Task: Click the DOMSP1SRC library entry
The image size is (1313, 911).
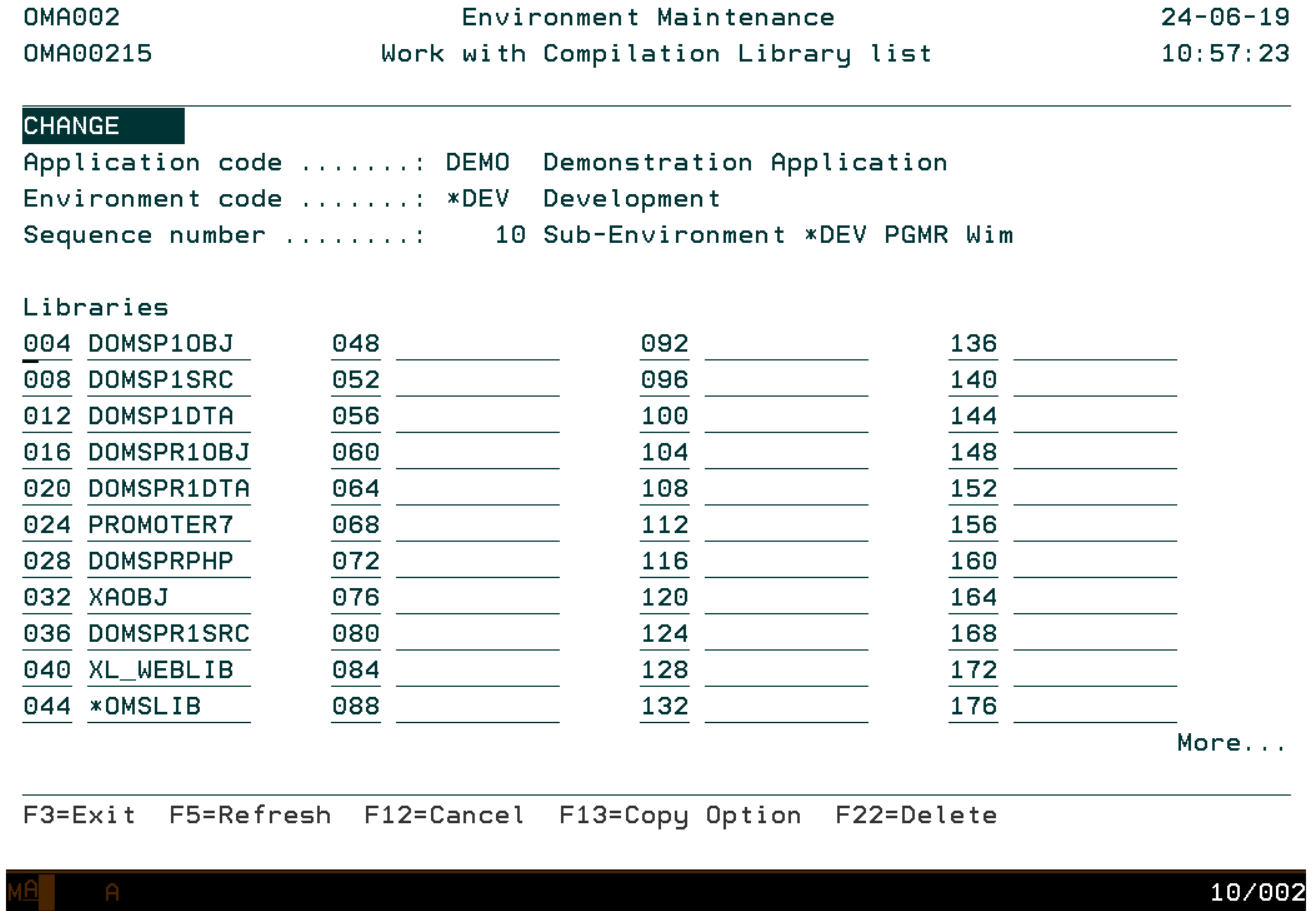Action: pyautogui.click(x=168, y=380)
